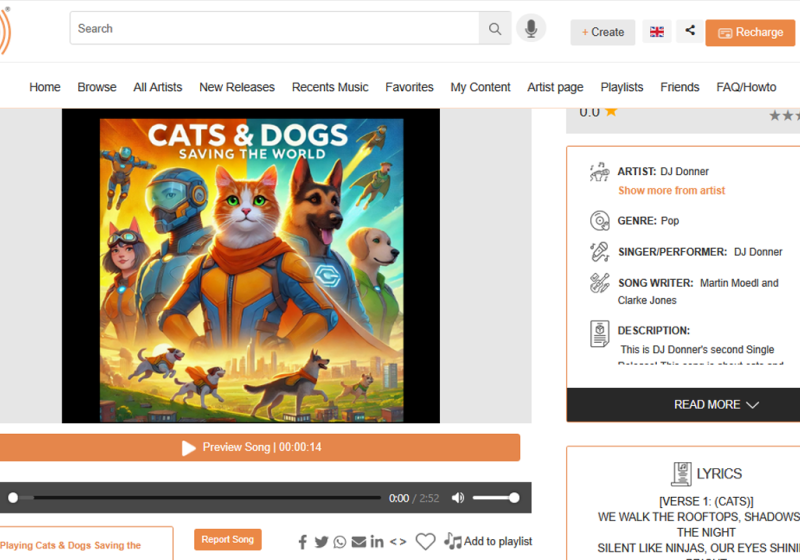Open the share icon in header
The height and width of the screenshot is (560, 800).
tap(690, 31)
